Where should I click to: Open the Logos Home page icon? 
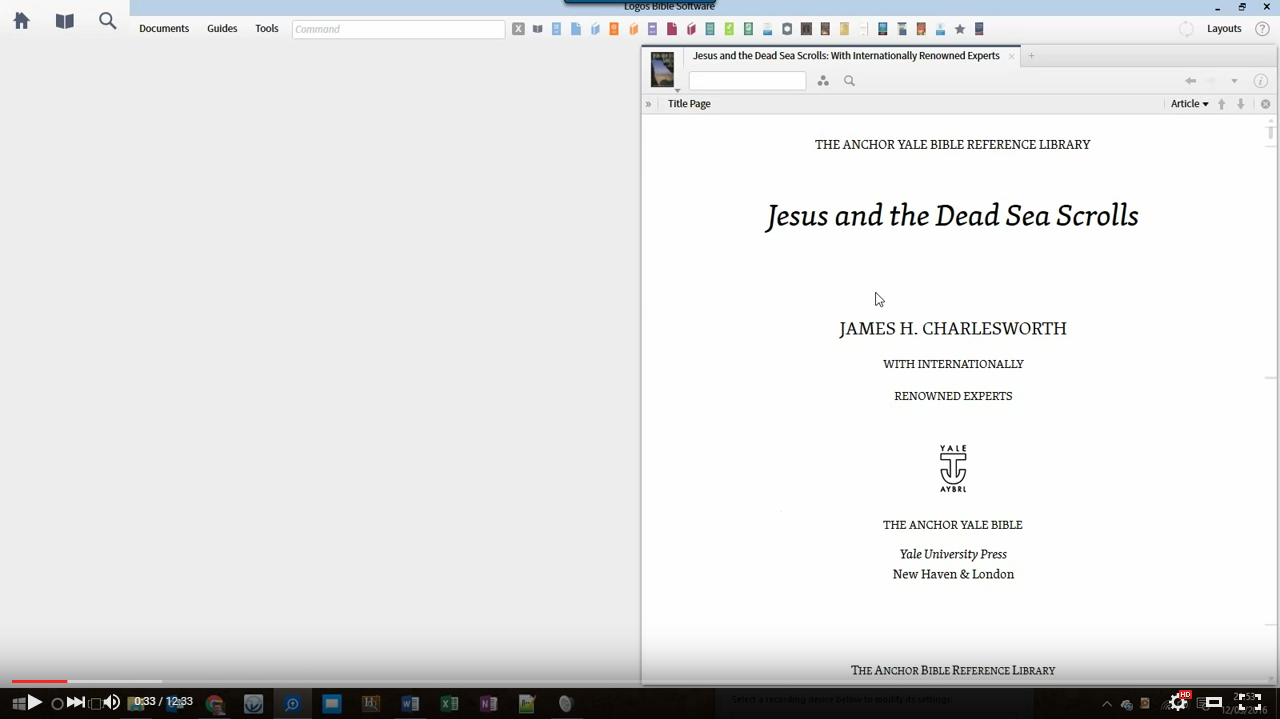tap(21, 21)
